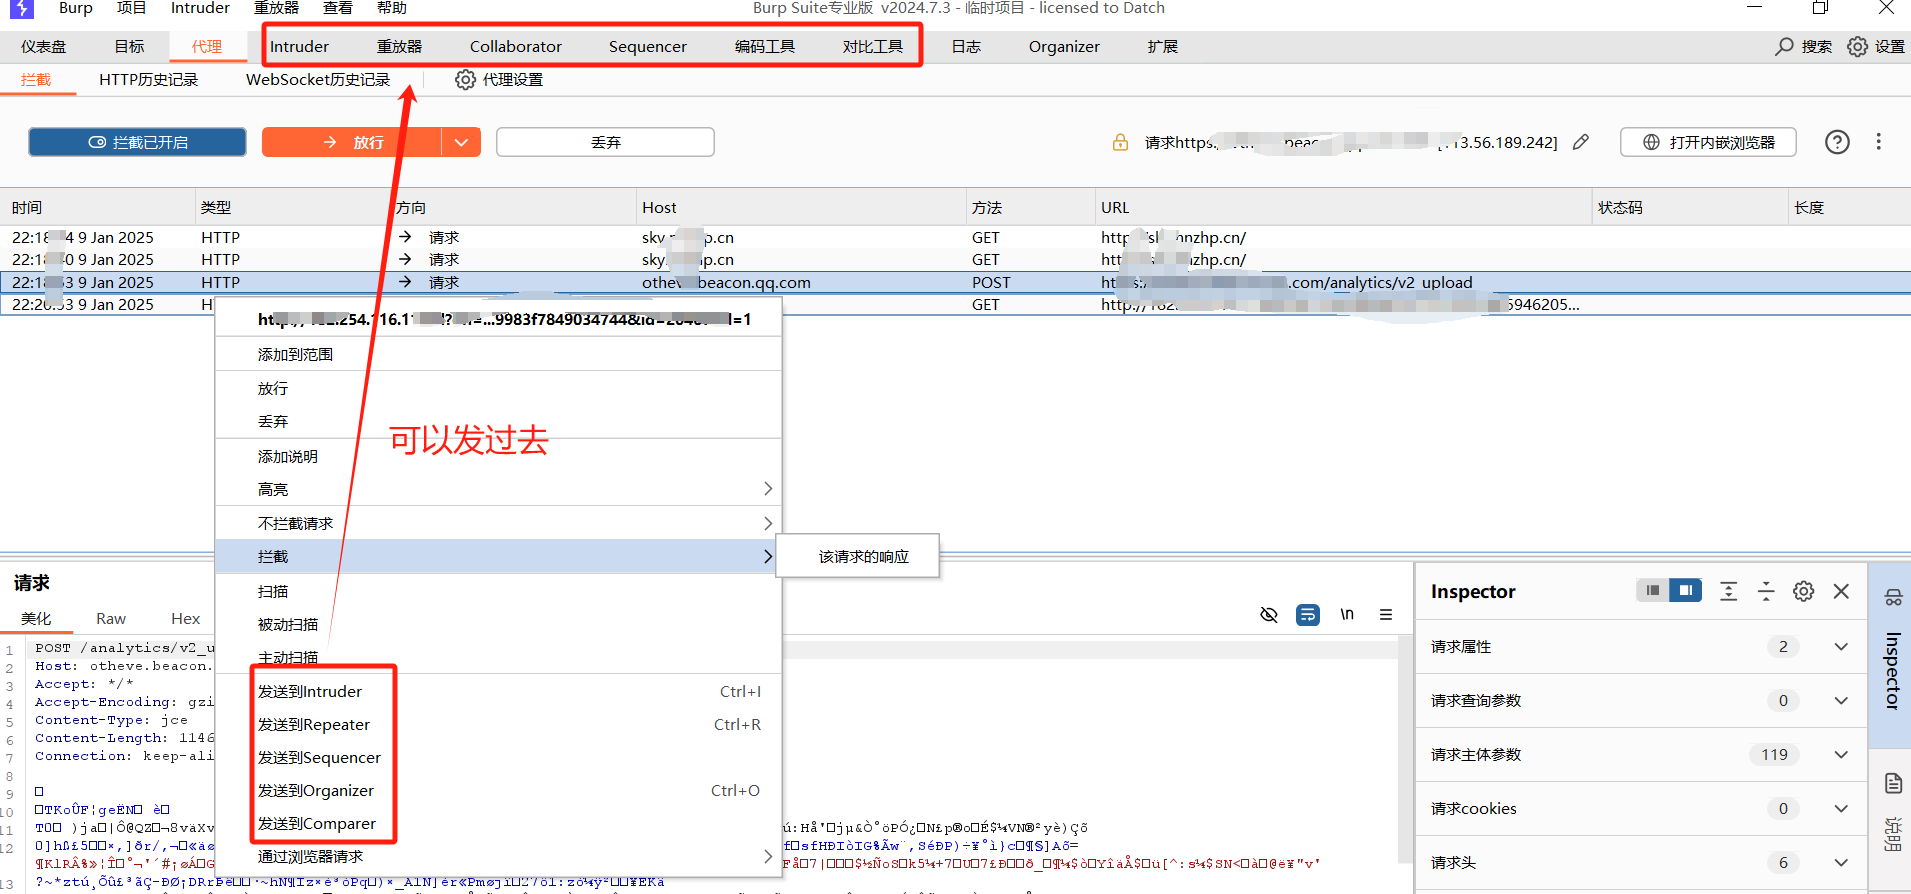Screen dimensions: 1911x894
Task: Open the Sequencer tab
Action: pyautogui.click(x=648, y=46)
